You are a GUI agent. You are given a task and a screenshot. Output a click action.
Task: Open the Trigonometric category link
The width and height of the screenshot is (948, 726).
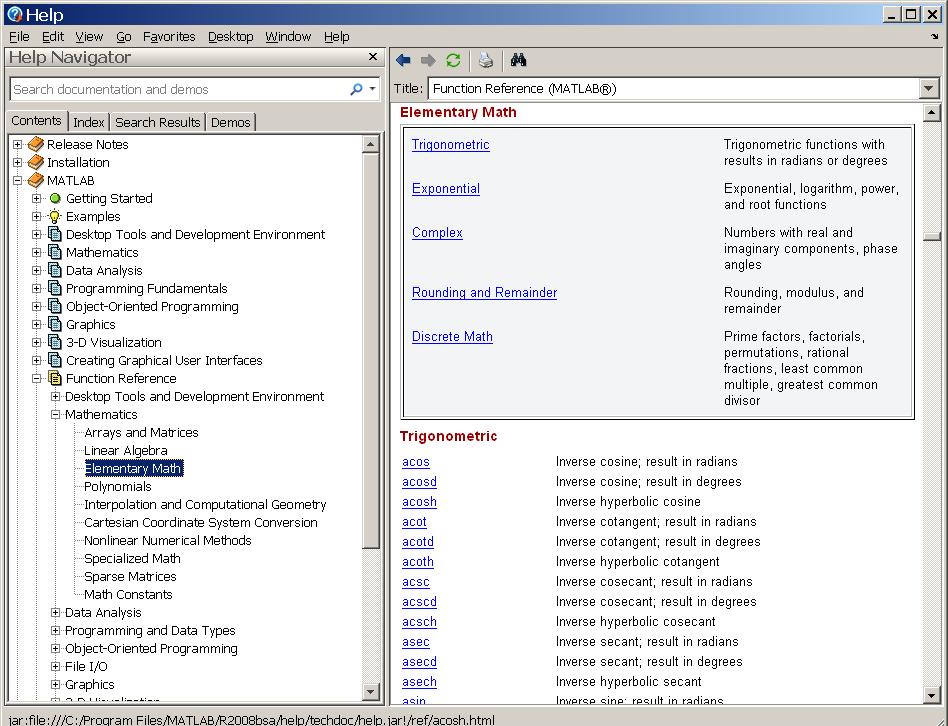coord(450,144)
